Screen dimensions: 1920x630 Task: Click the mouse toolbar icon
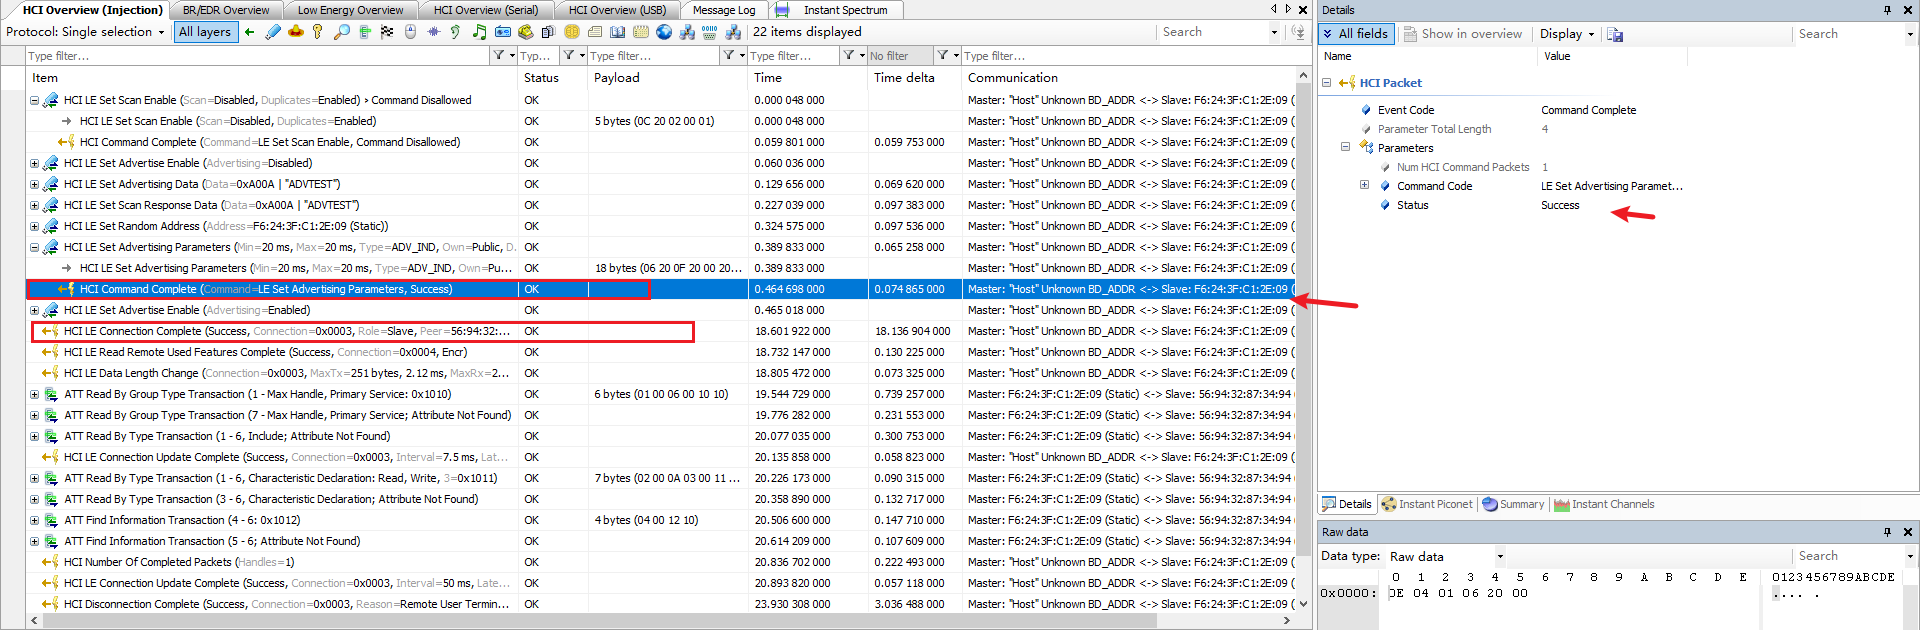tap(410, 32)
